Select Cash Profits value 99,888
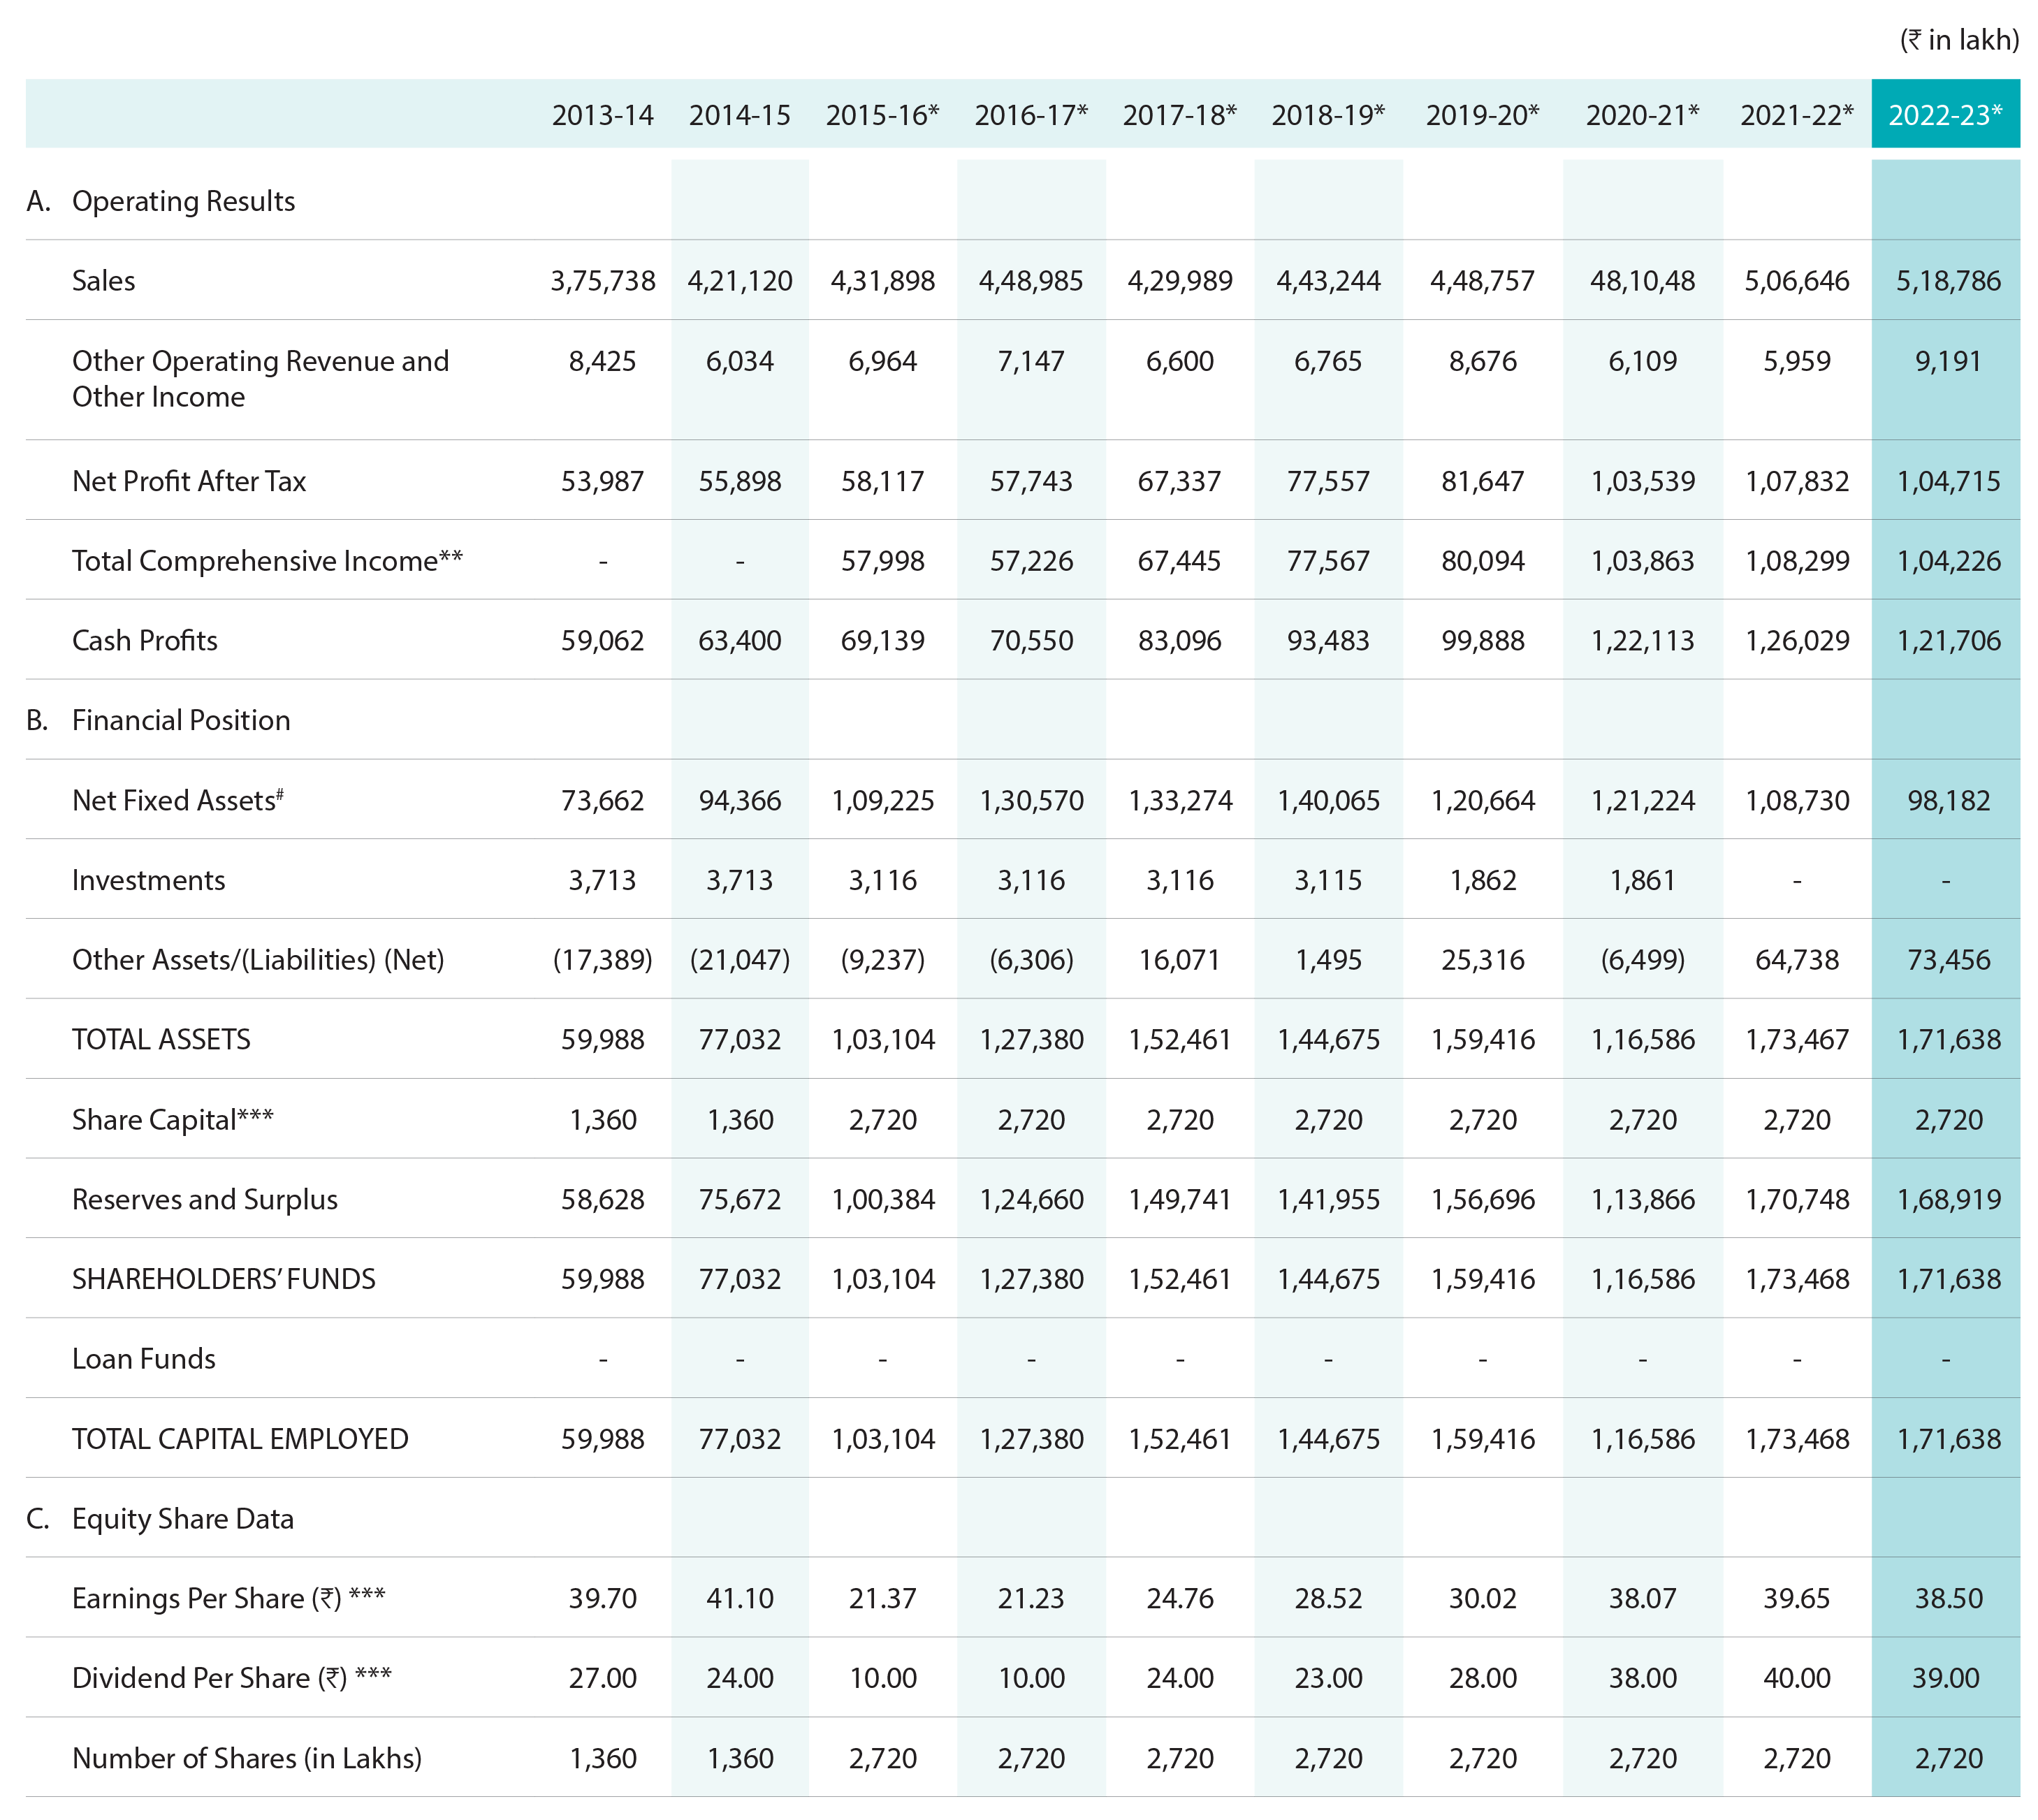The width and height of the screenshot is (2038, 1820). tap(1482, 640)
